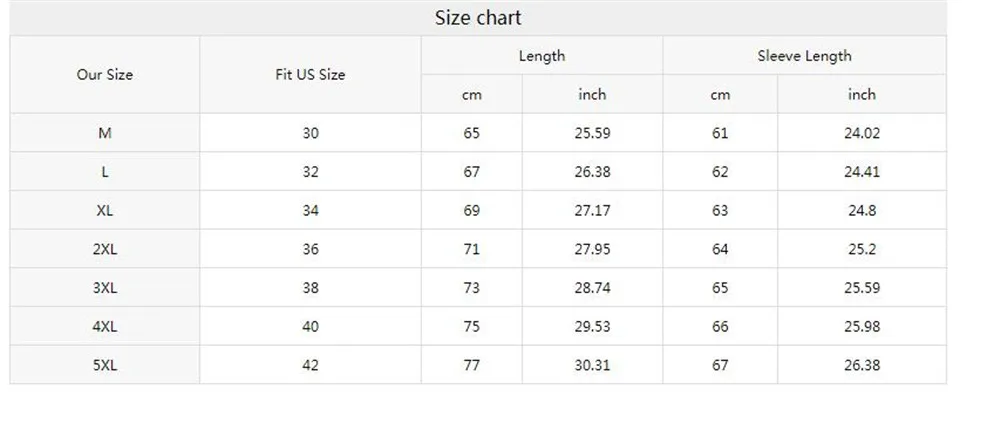Select the Fit US Size header

[x=310, y=75]
